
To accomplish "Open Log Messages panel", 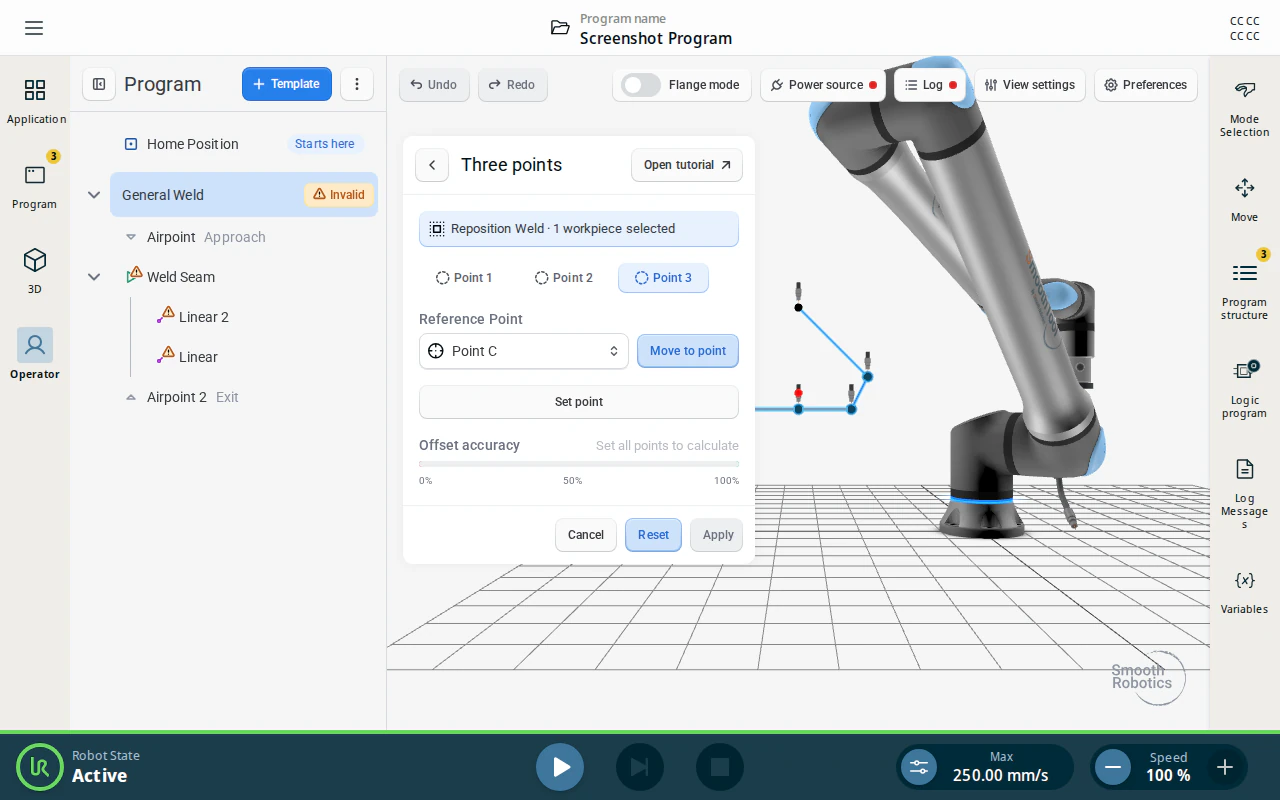I will click(1244, 493).
